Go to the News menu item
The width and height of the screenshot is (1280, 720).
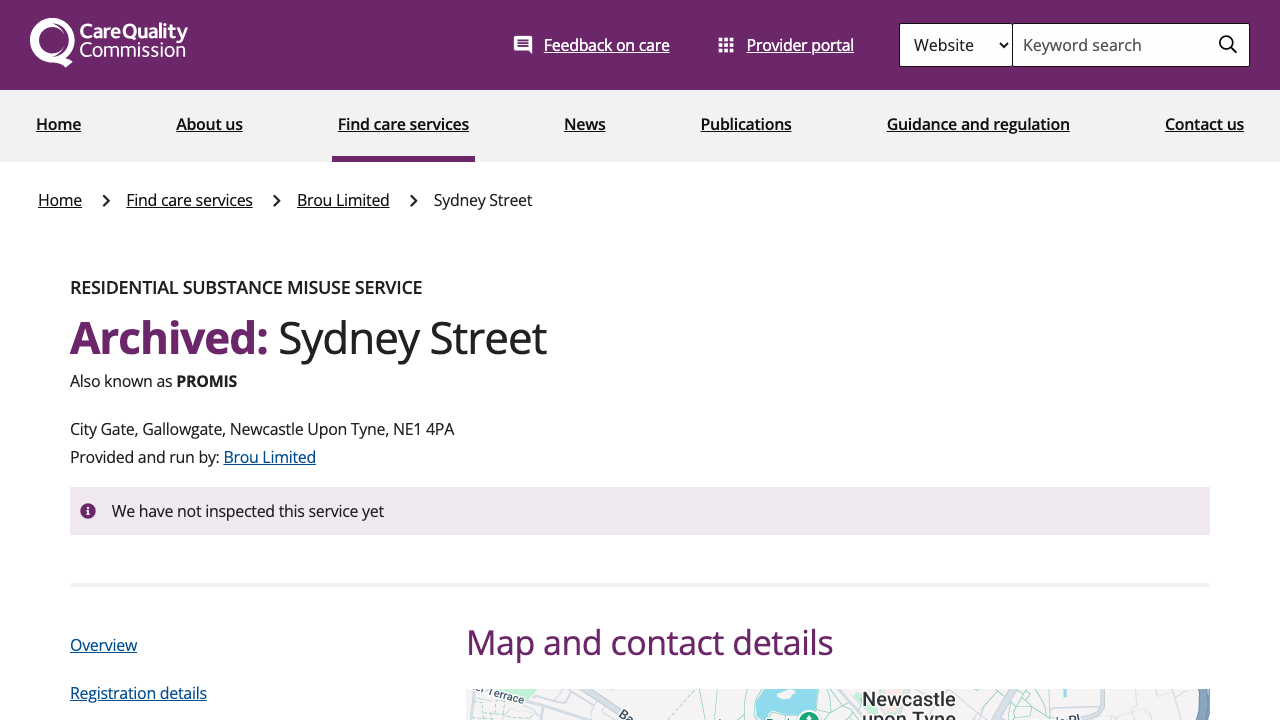584,124
